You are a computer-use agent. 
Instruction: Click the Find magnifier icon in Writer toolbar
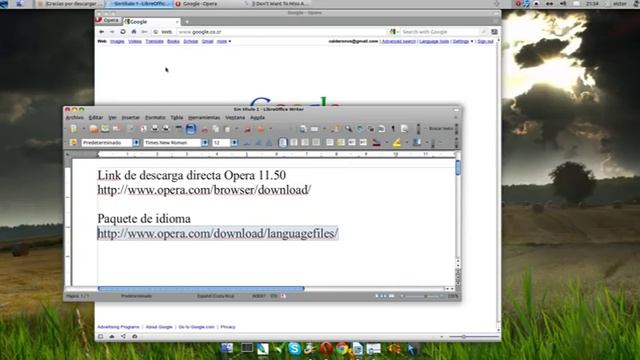tap(349, 129)
